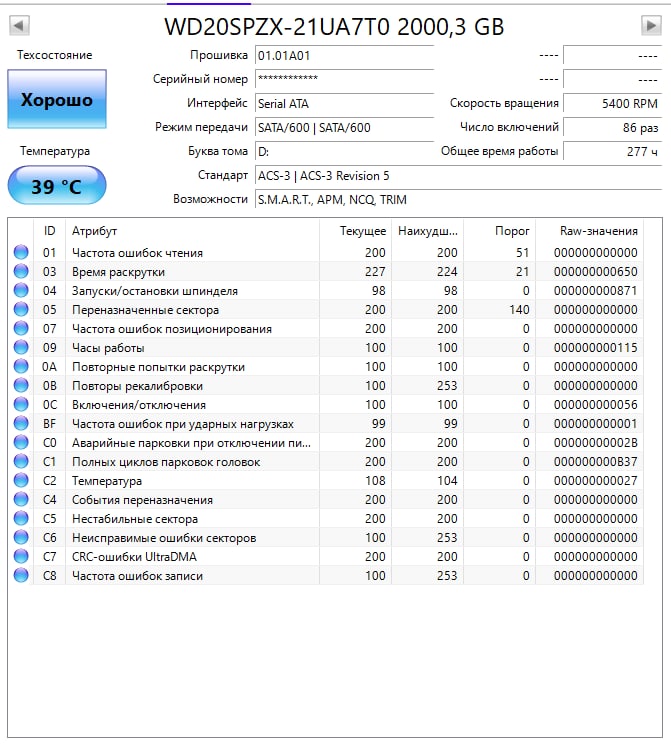Screen dimensions: 671x744
Task: Select Частота ошибок при ударных нагрузках text
Action: click(183, 424)
